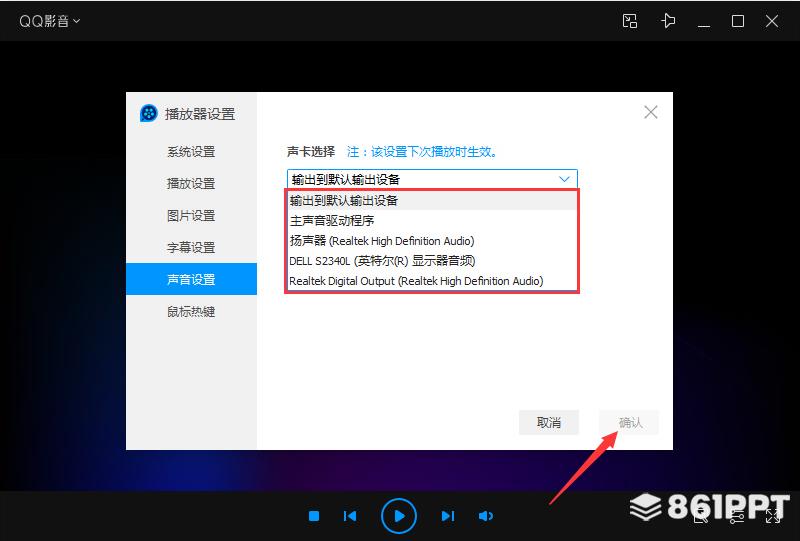Go to the 图片设置 tab
The height and width of the screenshot is (541, 800).
click(x=191, y=215)
